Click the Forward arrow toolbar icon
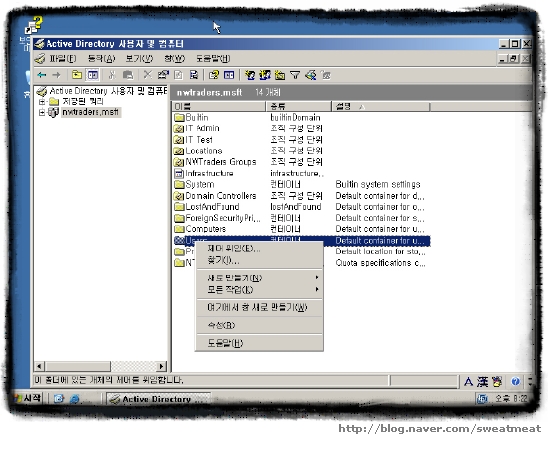 coord(56,75)
